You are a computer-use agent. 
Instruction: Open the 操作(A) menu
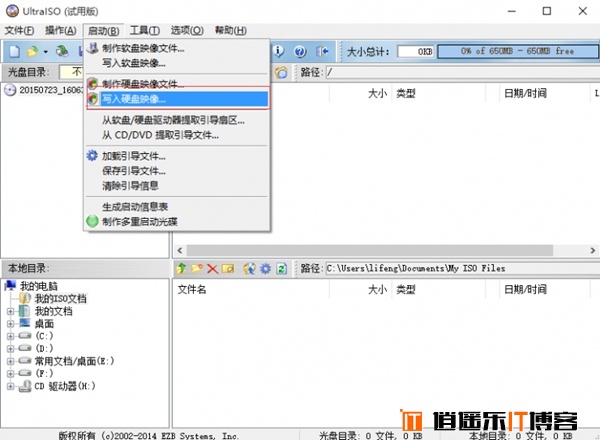click(x=60, y=31)
